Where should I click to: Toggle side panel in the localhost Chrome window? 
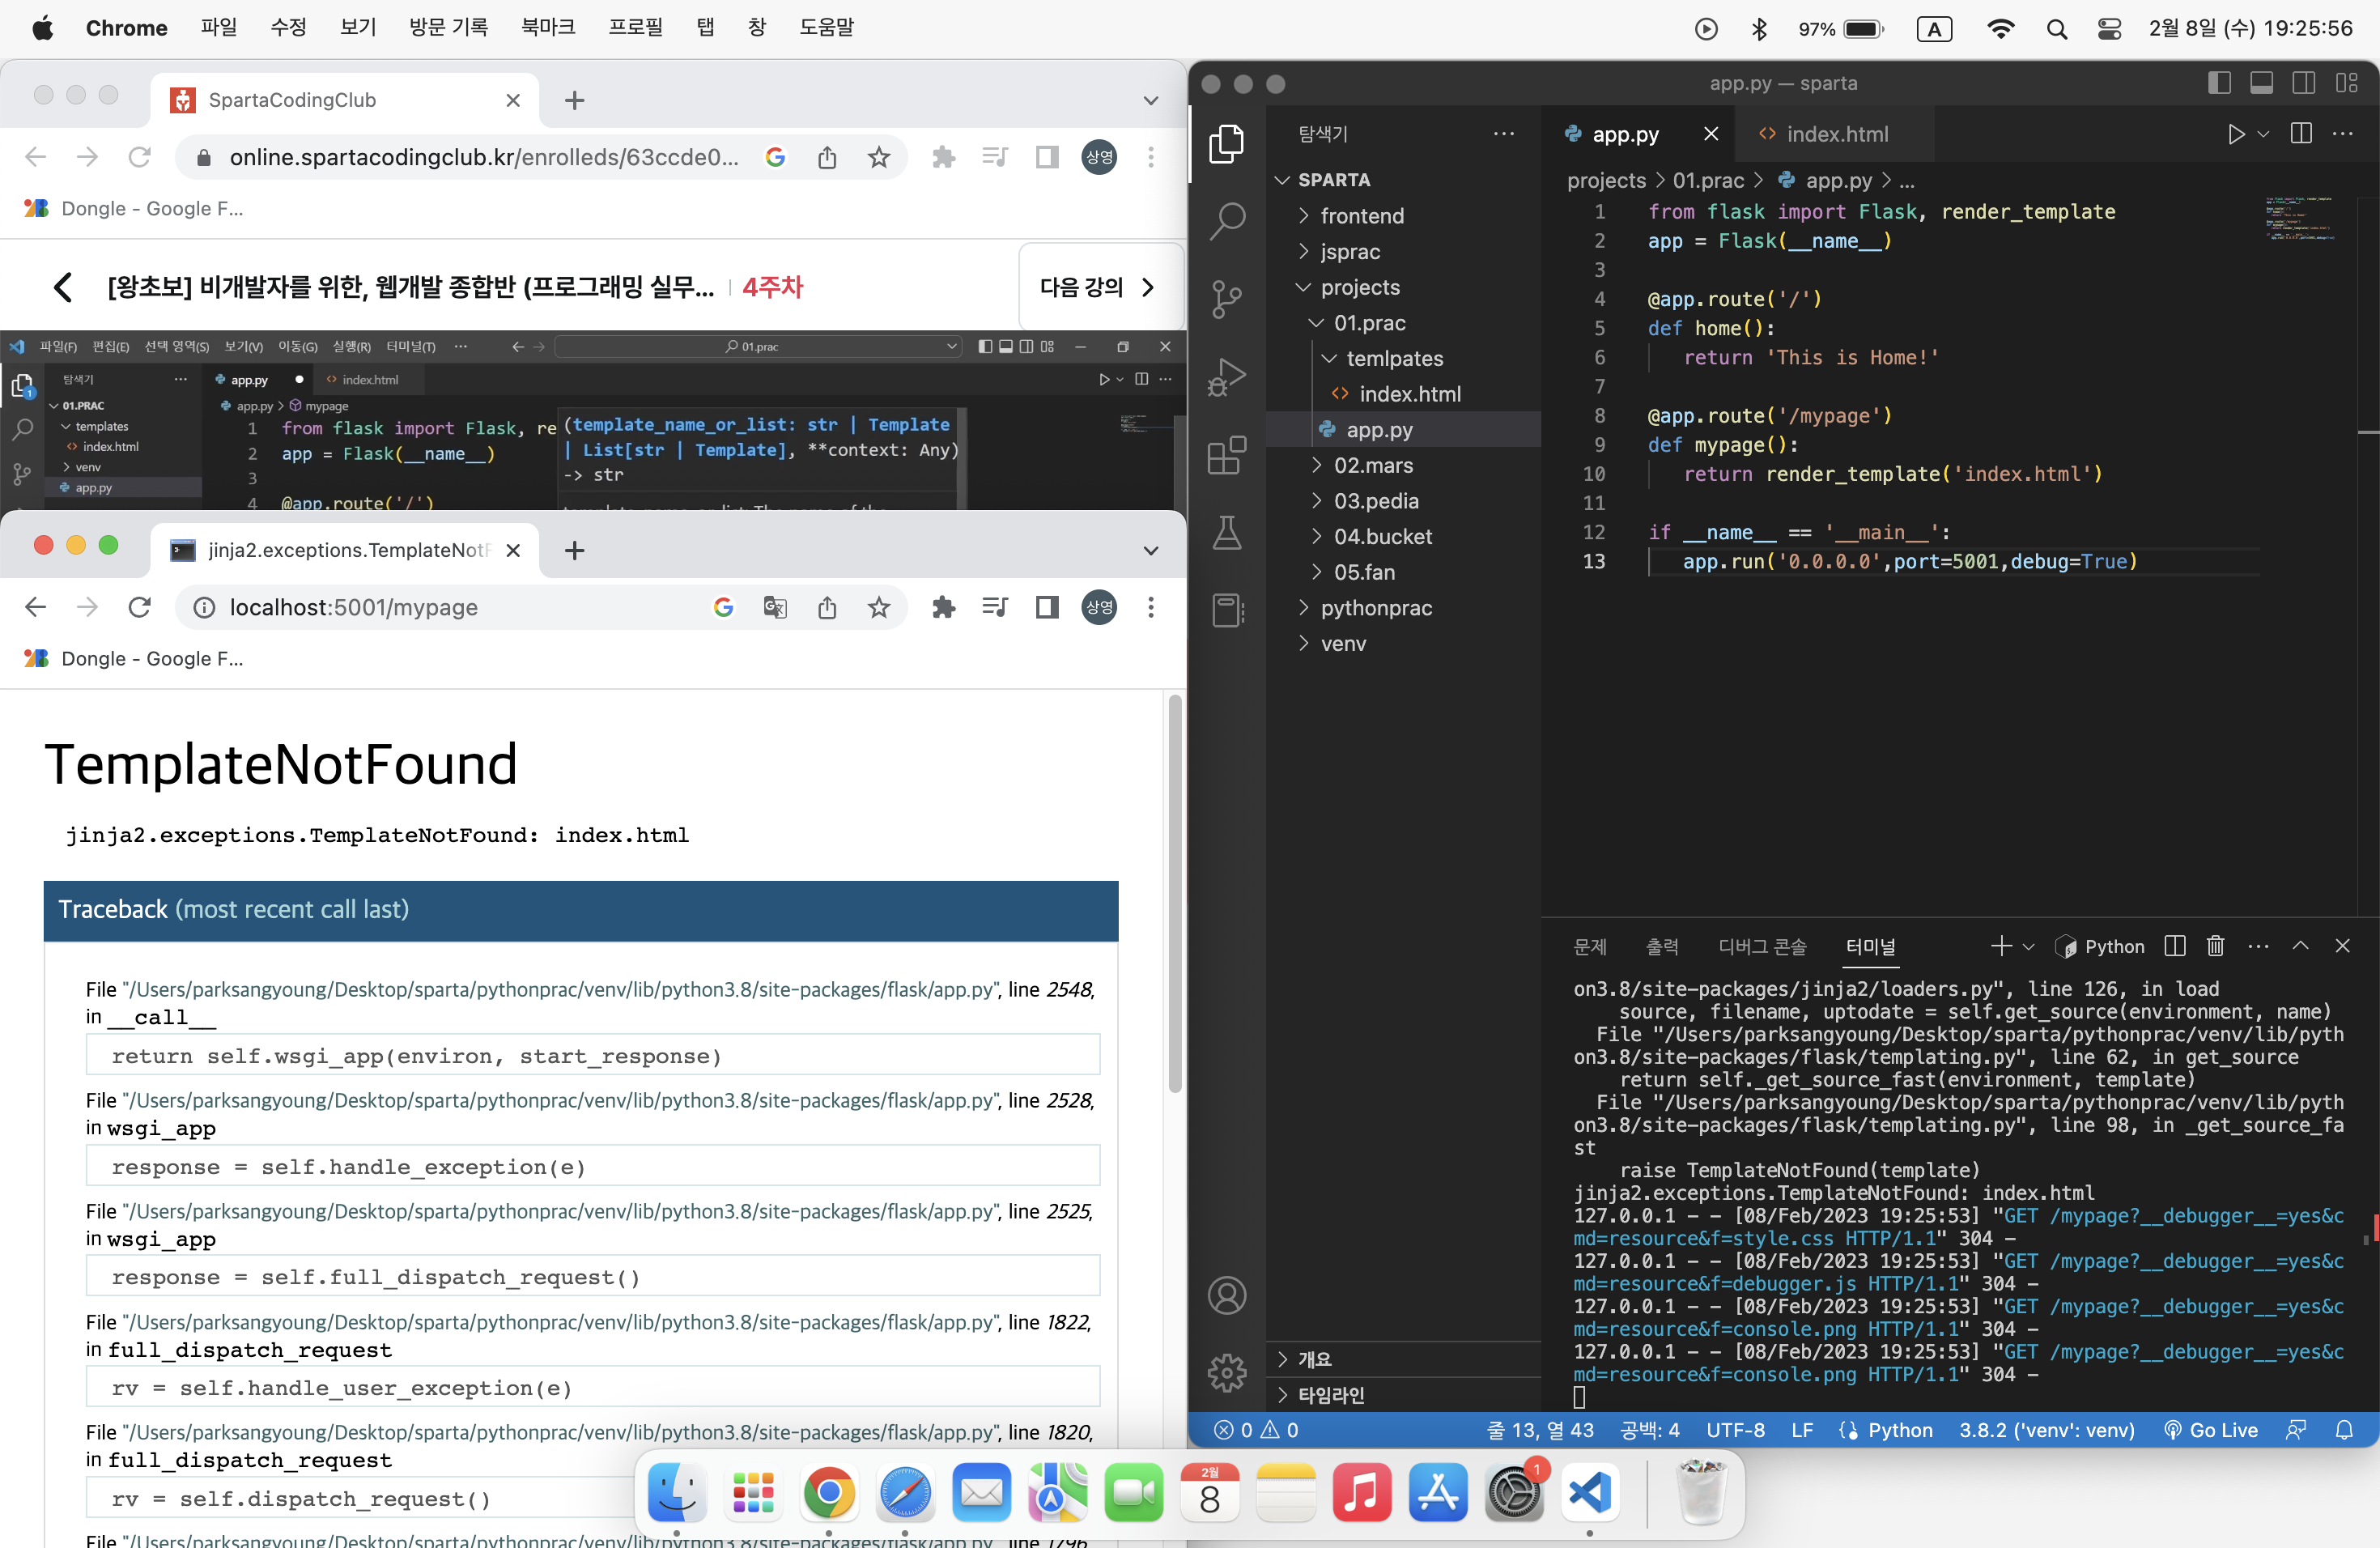click(1046, 607)
